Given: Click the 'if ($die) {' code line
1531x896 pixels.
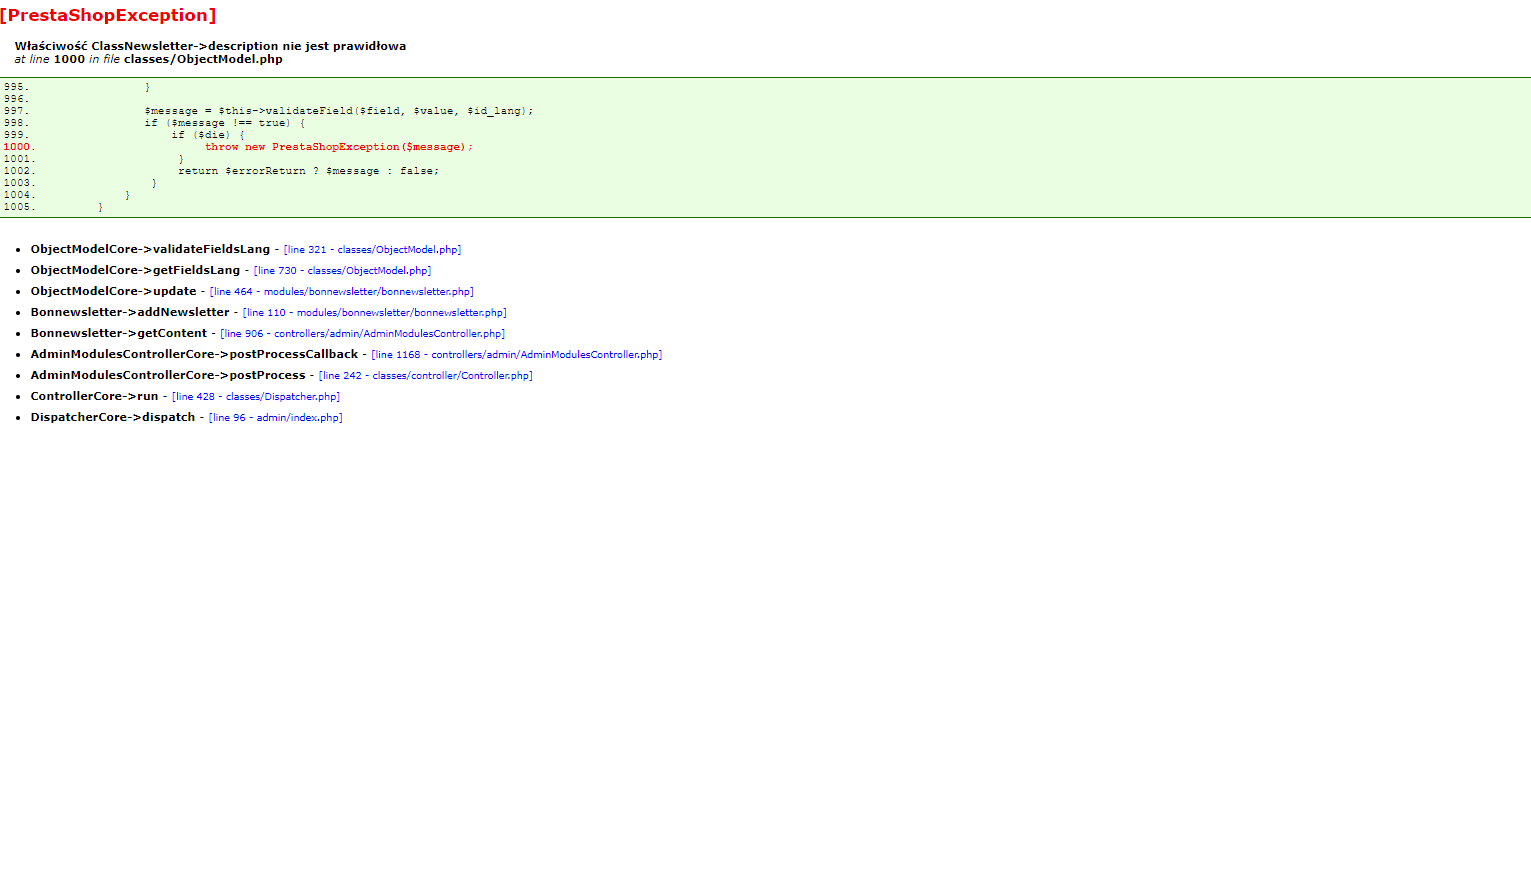Looking at the screenshot, I should 208,135.
